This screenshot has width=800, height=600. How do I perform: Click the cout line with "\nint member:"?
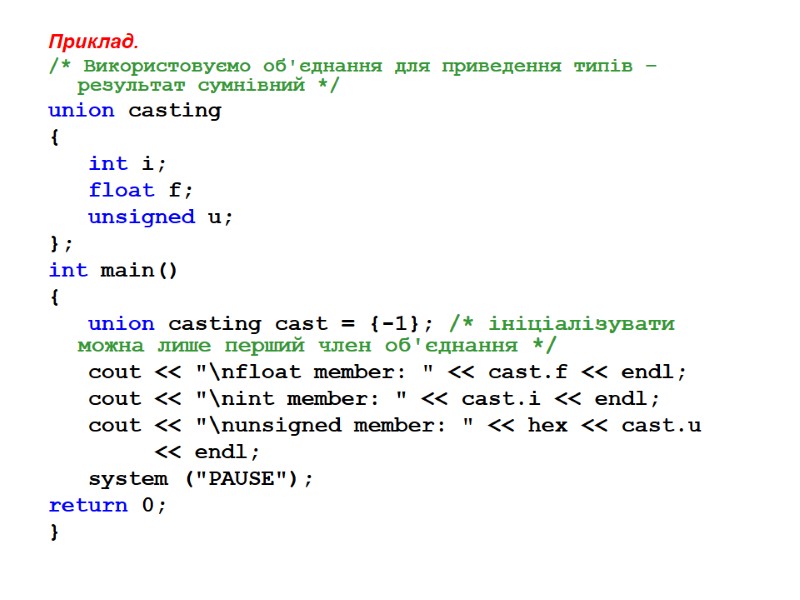pyautogui.click(x=374, y=398)
